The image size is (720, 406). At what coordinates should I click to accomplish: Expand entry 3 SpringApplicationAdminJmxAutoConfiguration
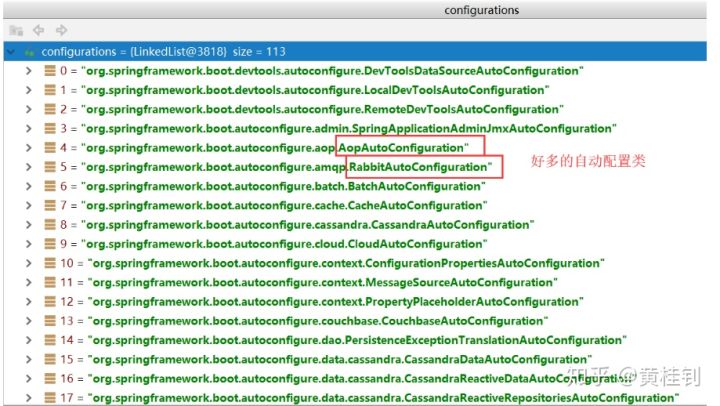(29, 129)
